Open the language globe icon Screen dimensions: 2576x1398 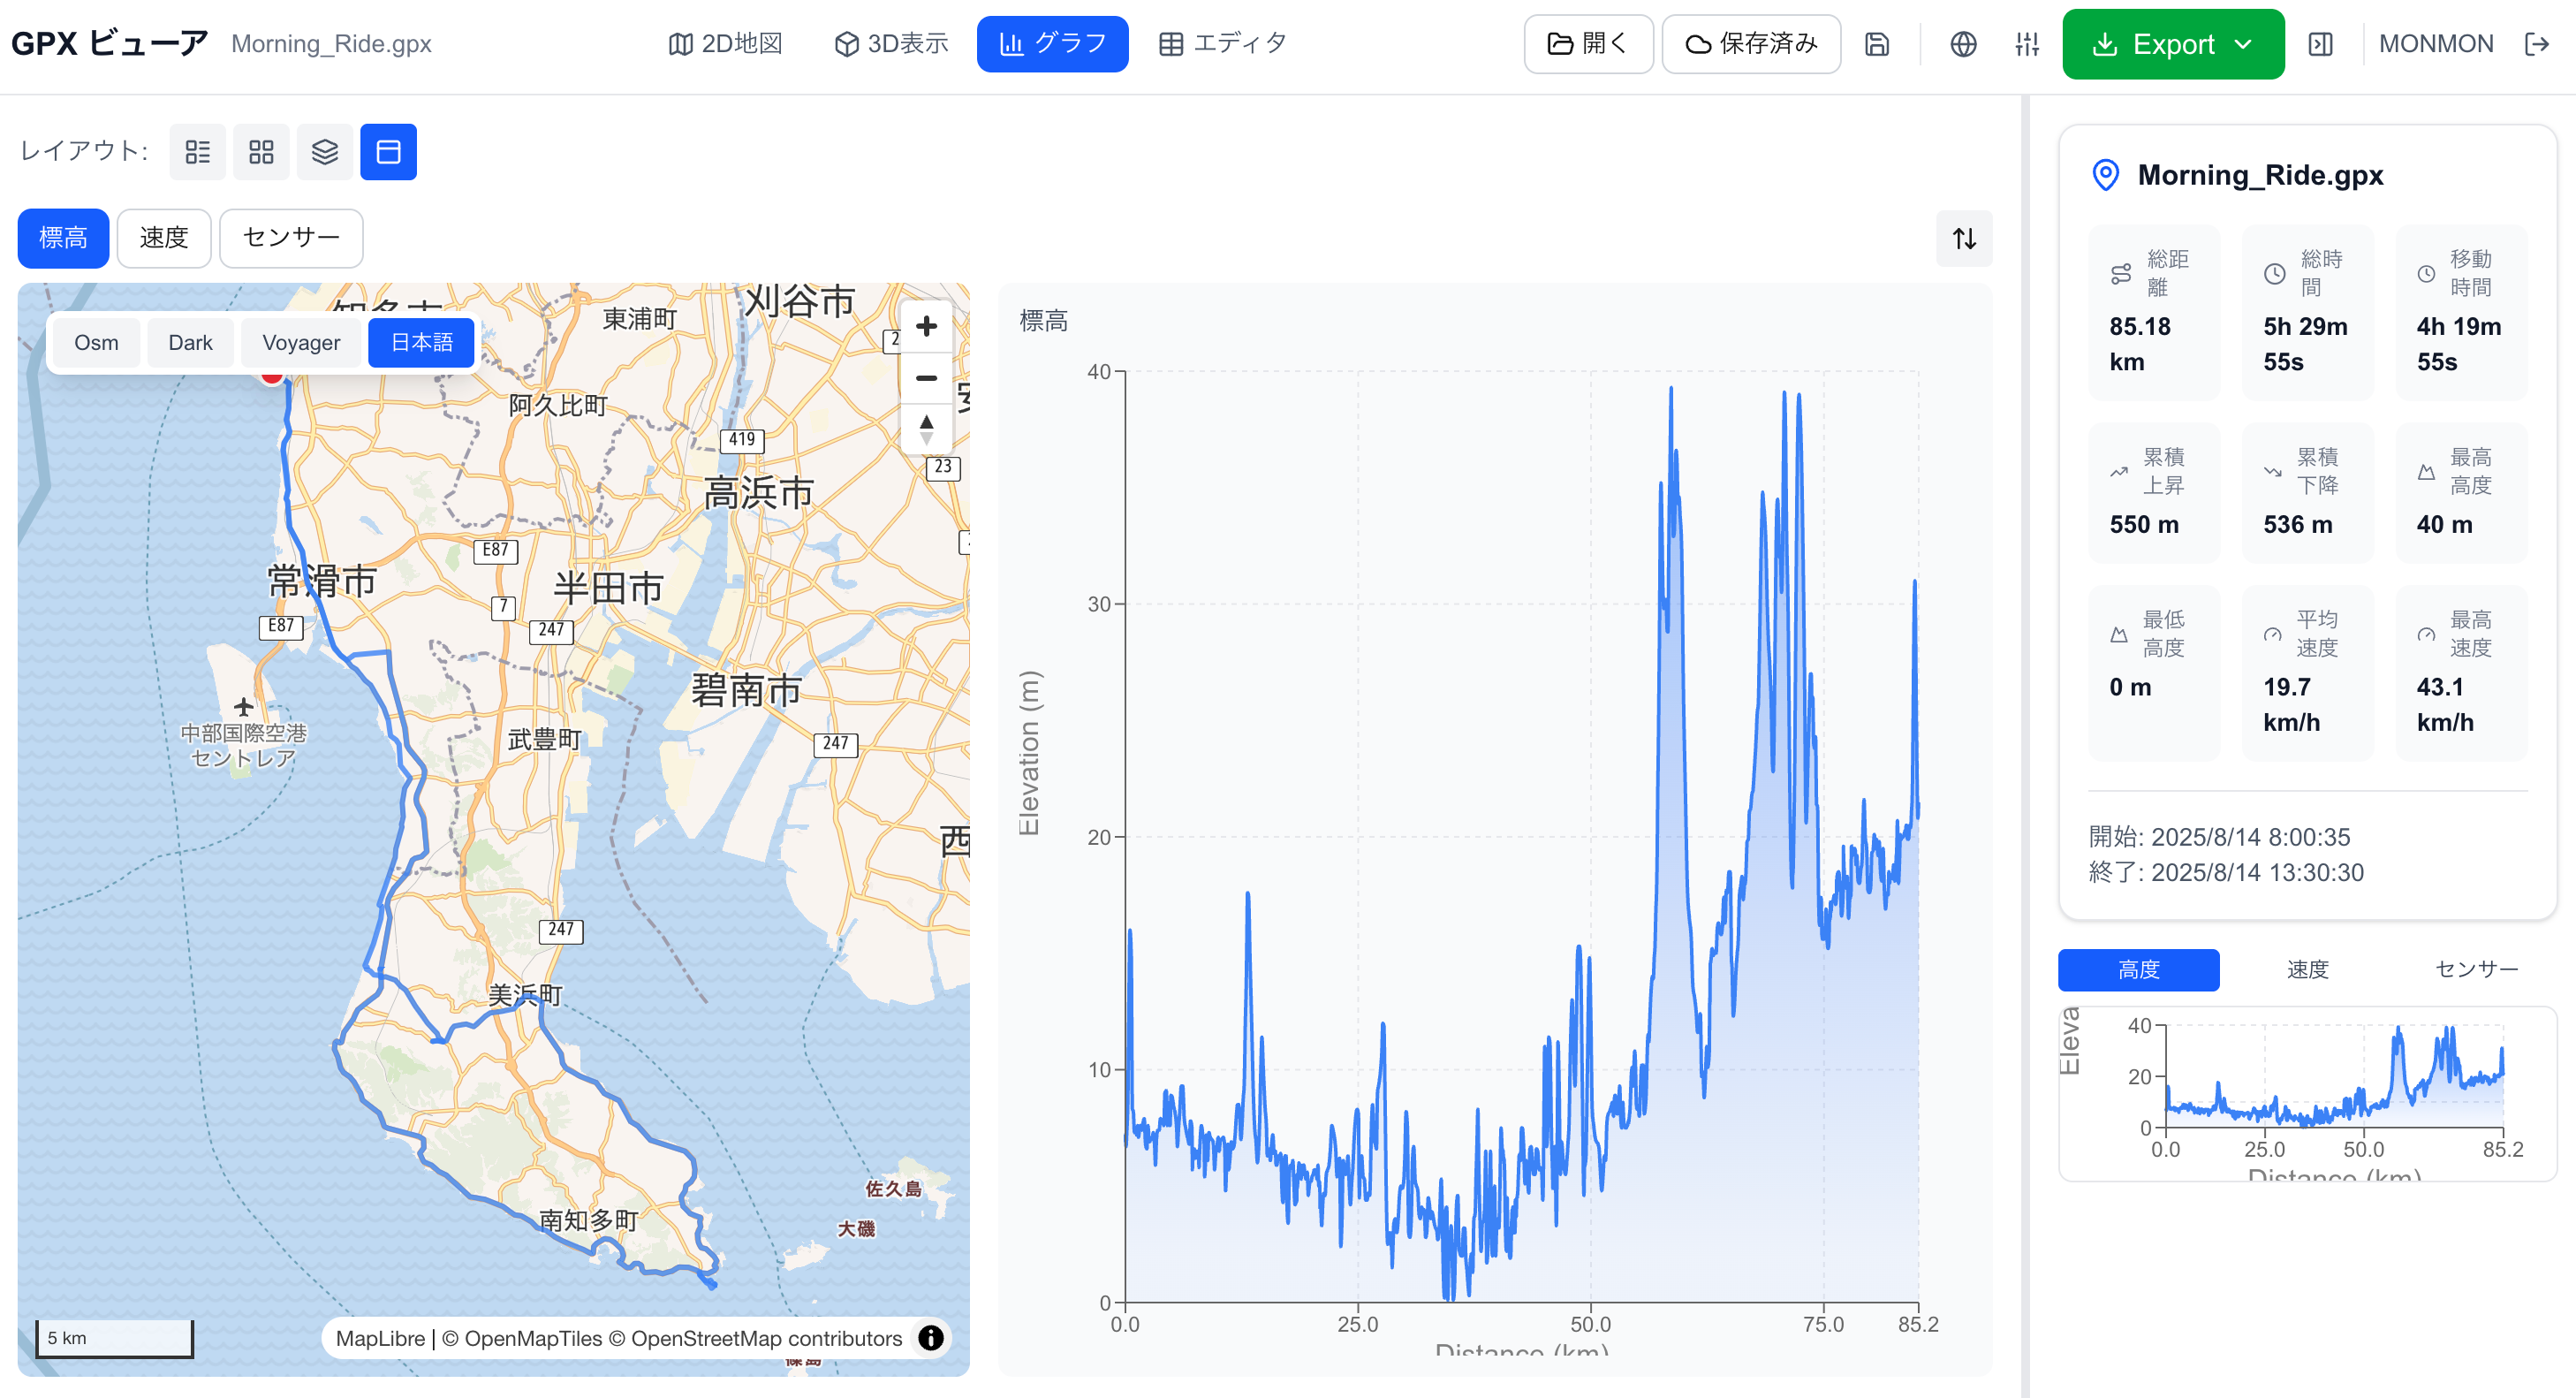(1963, 44)
